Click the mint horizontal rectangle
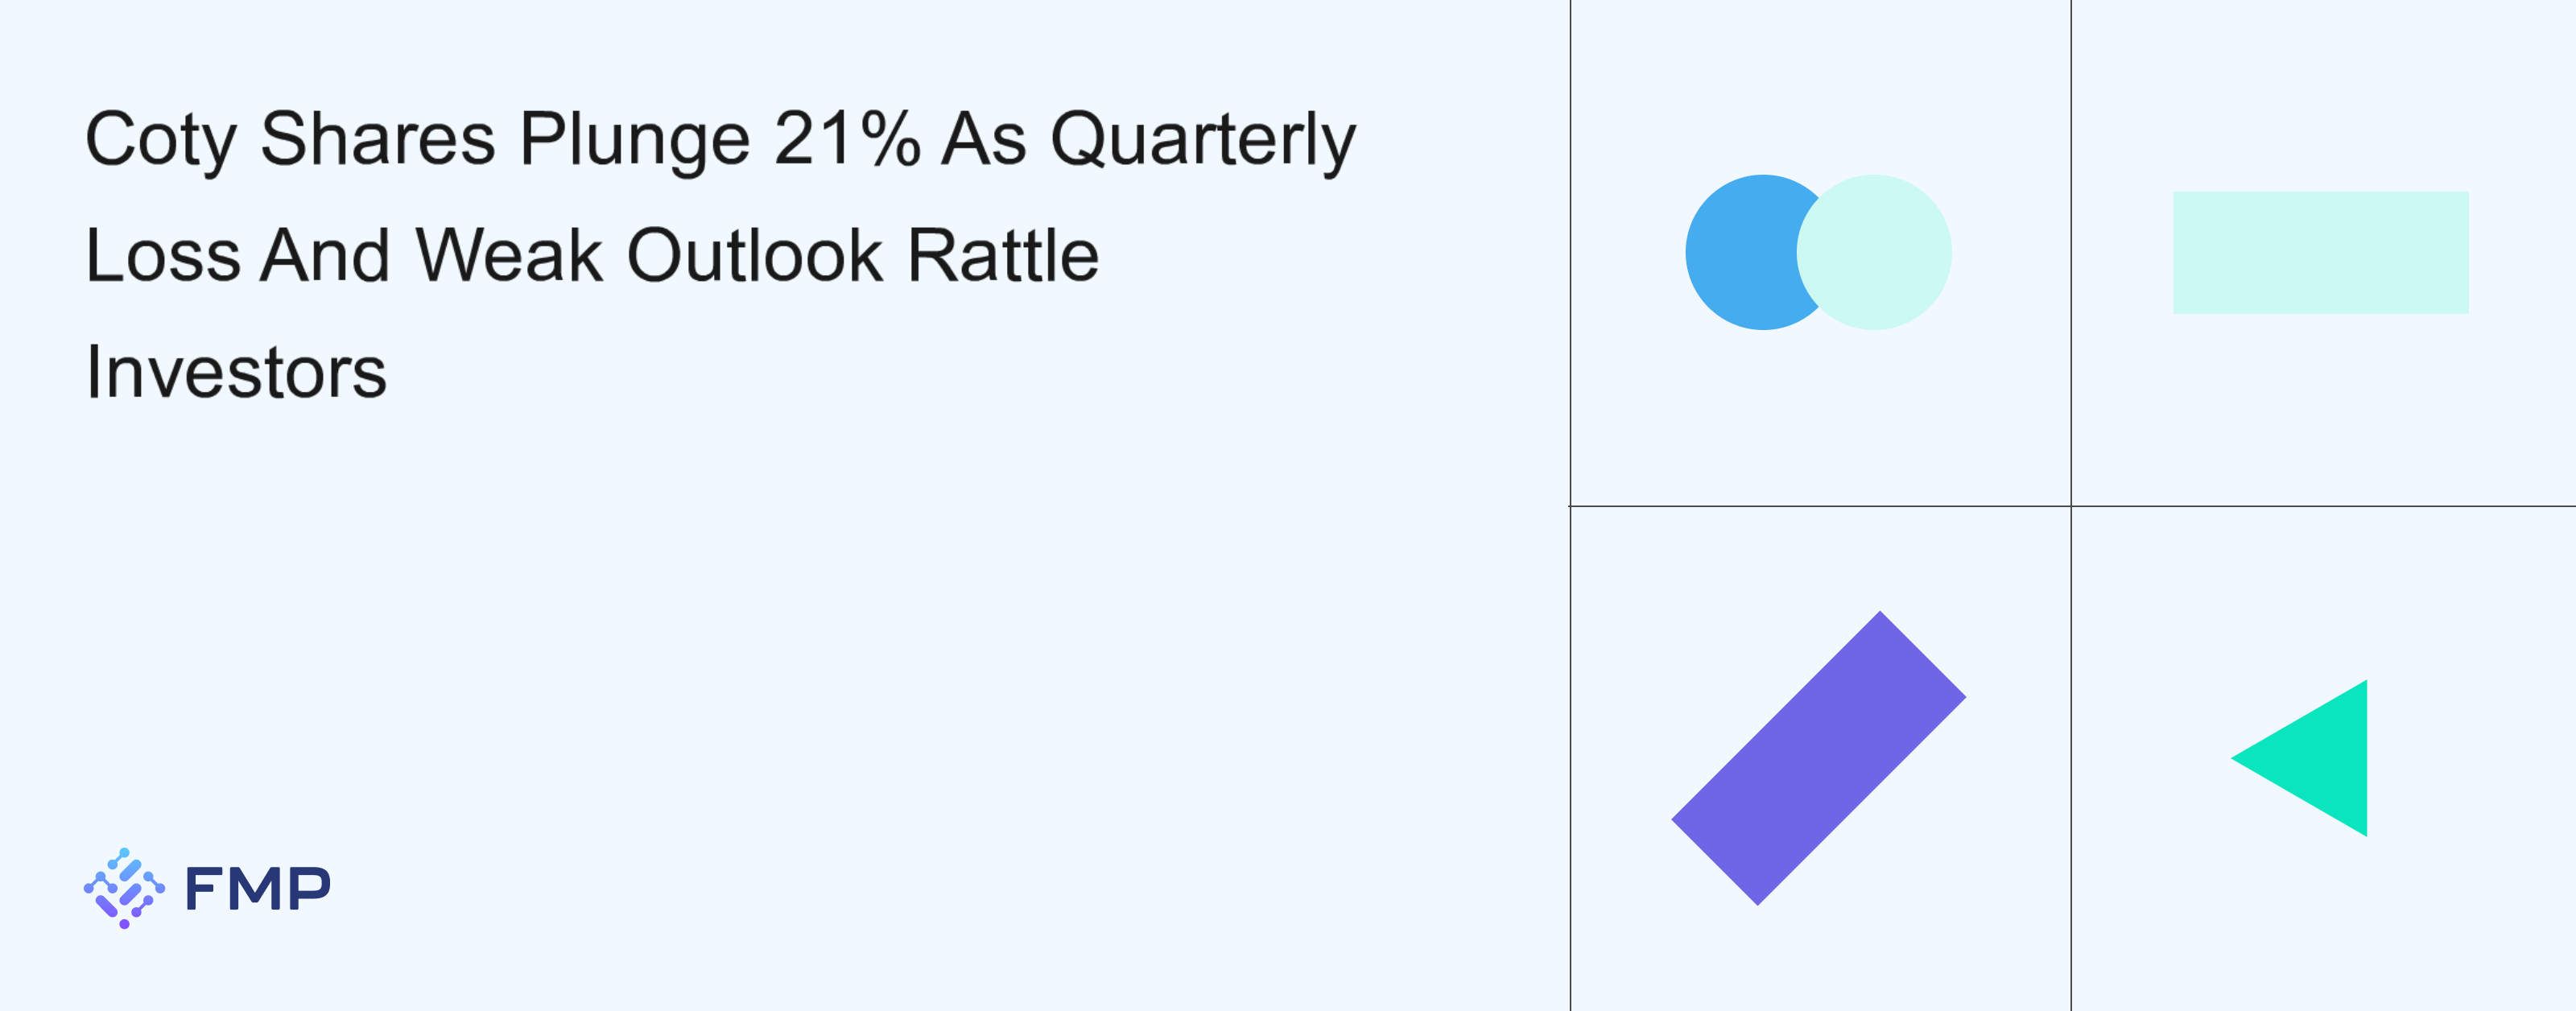 (x=2320, y=252)
